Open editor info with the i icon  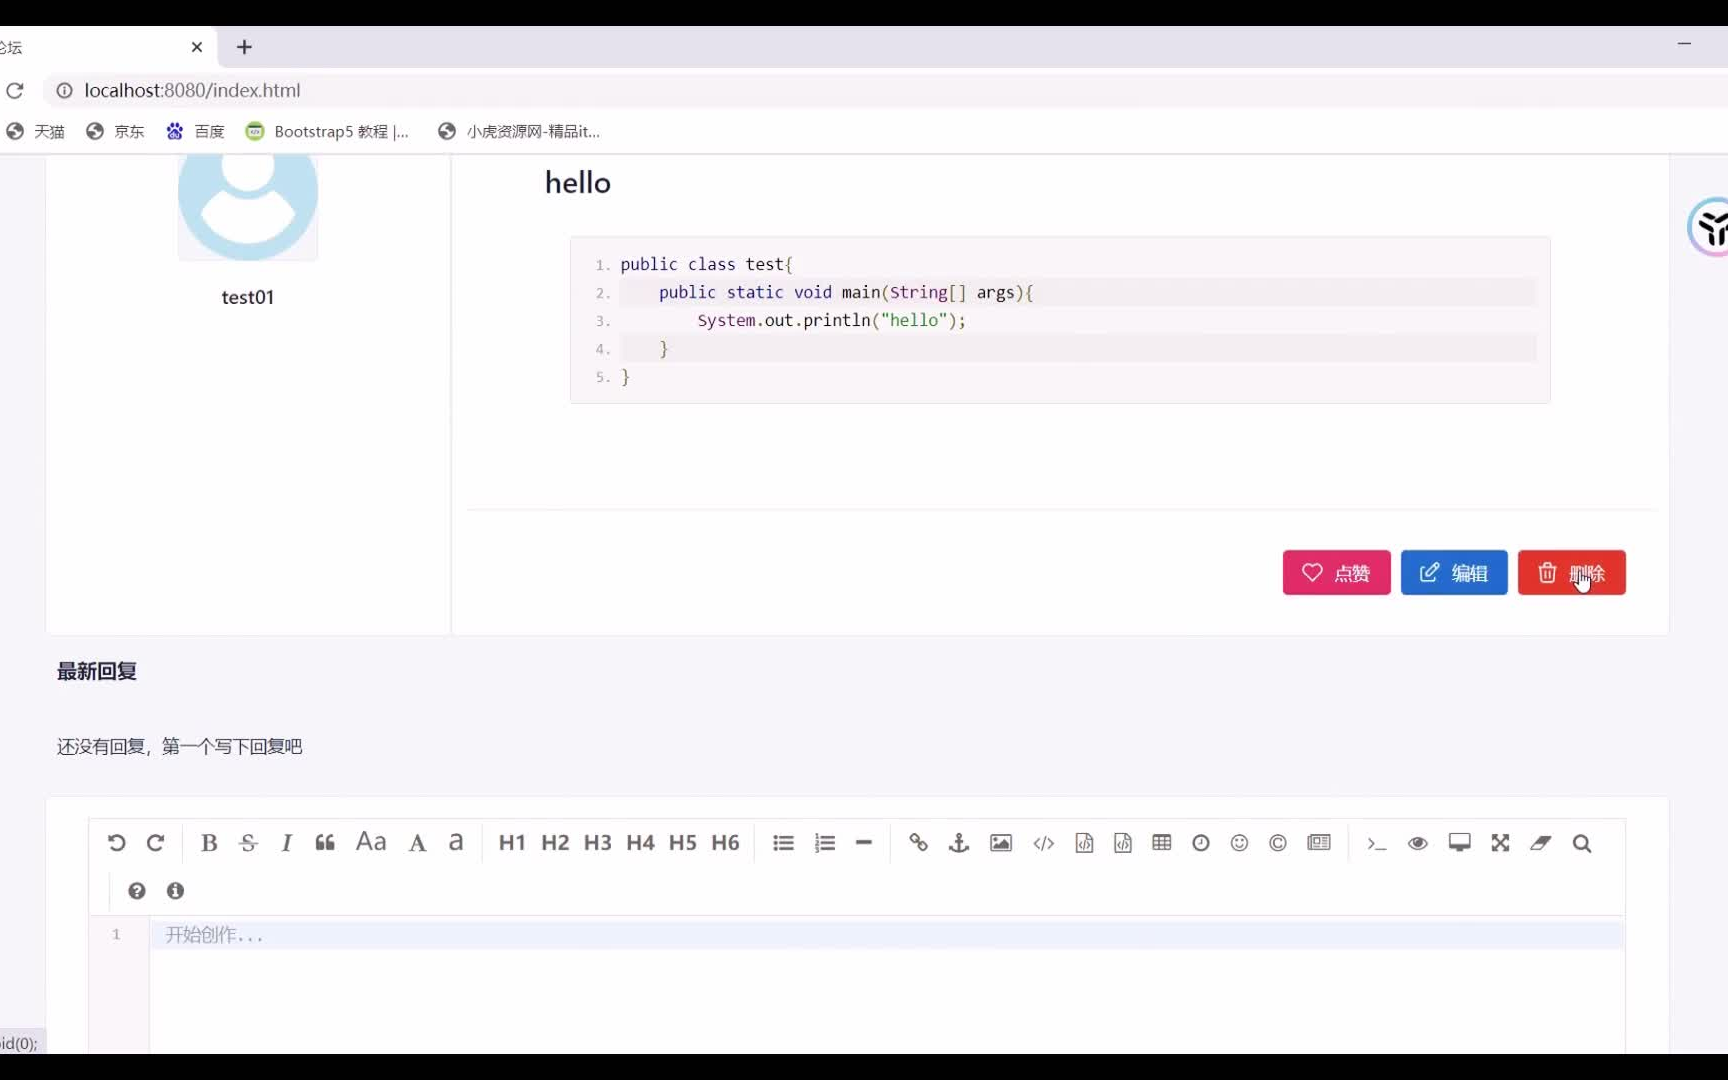(176, 891)
